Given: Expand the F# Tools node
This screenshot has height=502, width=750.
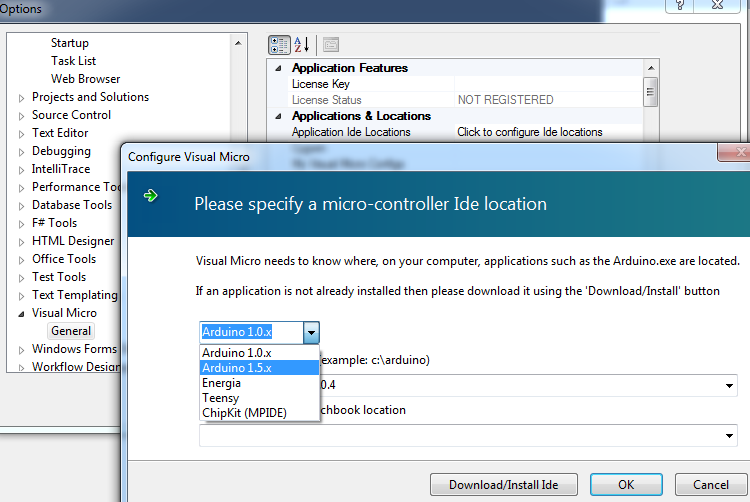Looking at the screenshot, I should 21,224.
